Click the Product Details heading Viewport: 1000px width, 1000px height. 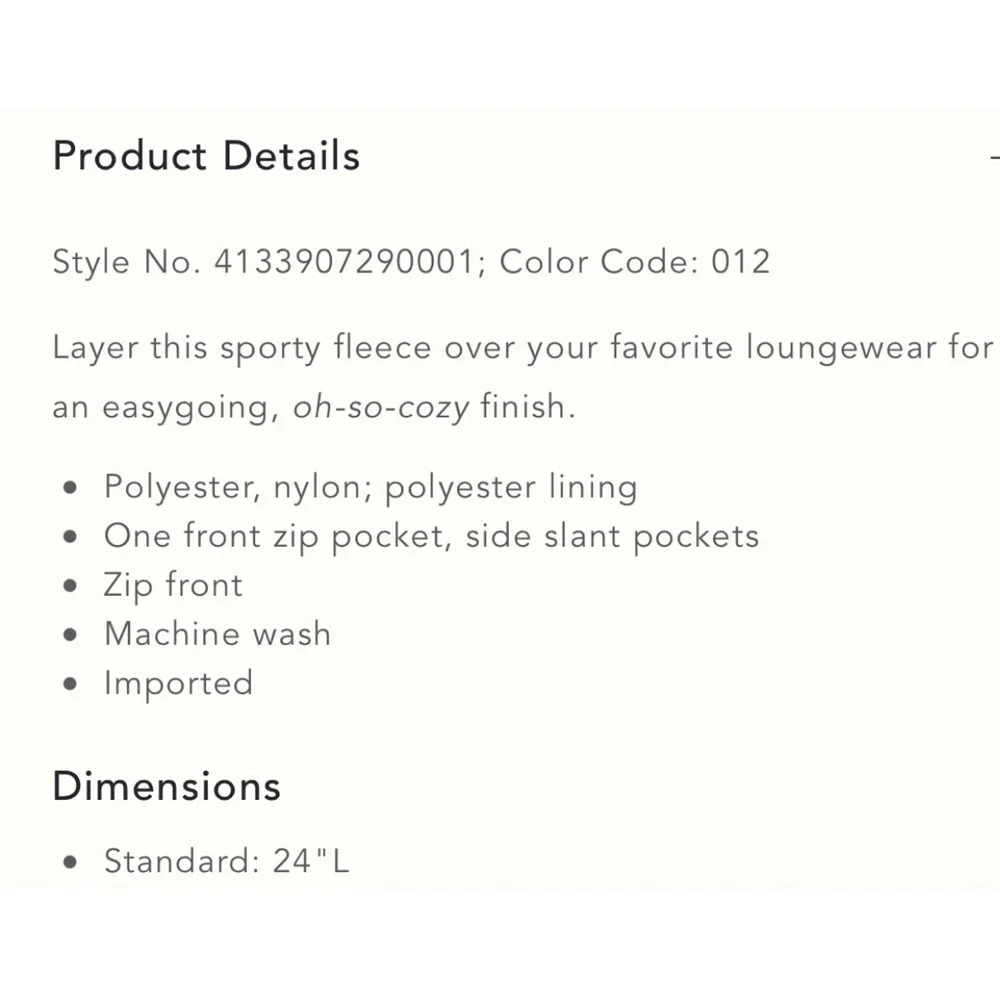pos(207,156)
